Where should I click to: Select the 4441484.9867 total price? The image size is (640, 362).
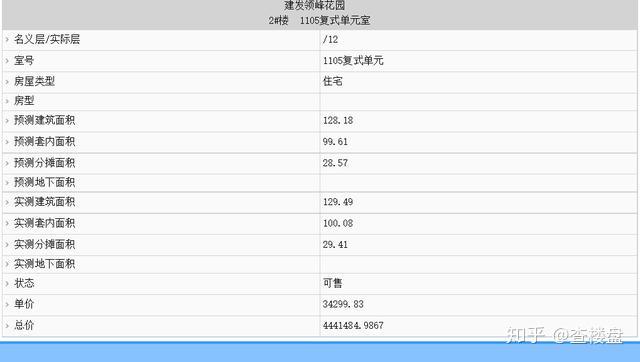pos(353,326)
